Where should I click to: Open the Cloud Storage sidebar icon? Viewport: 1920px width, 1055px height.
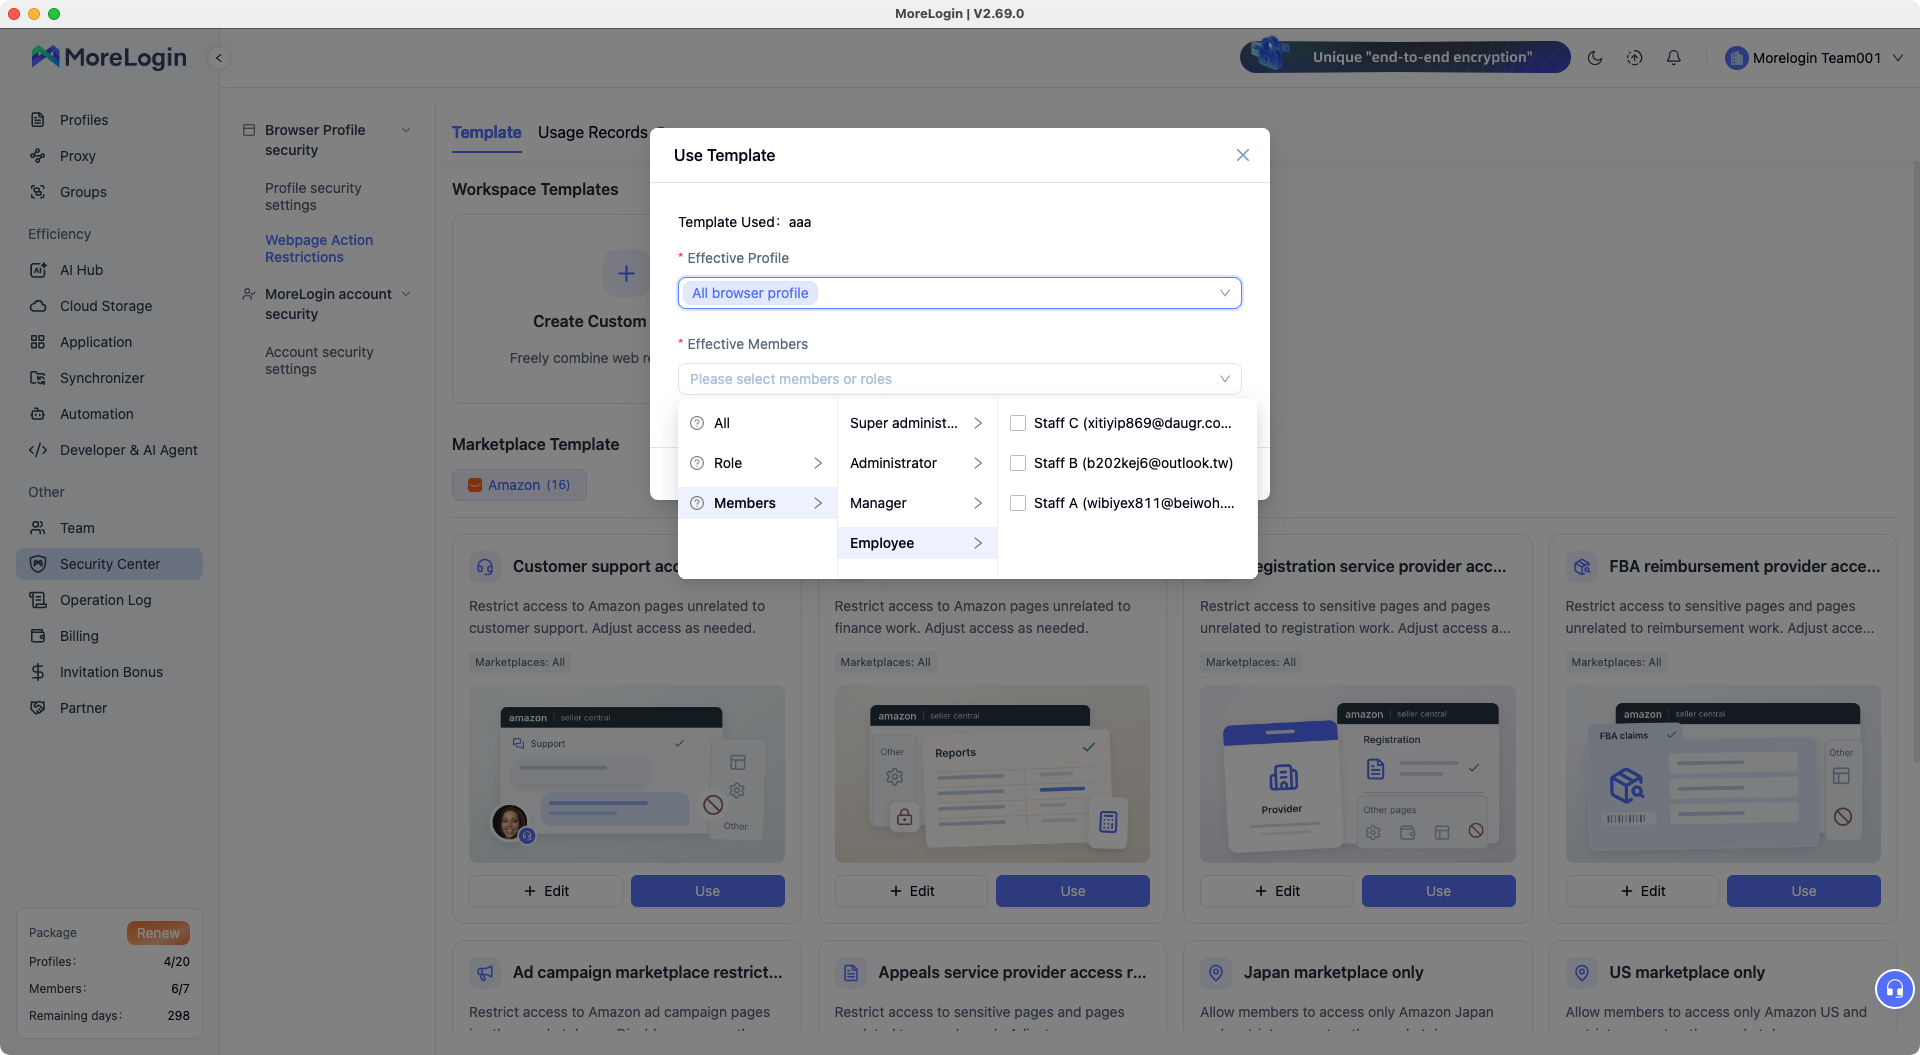[x=38, y=306]
